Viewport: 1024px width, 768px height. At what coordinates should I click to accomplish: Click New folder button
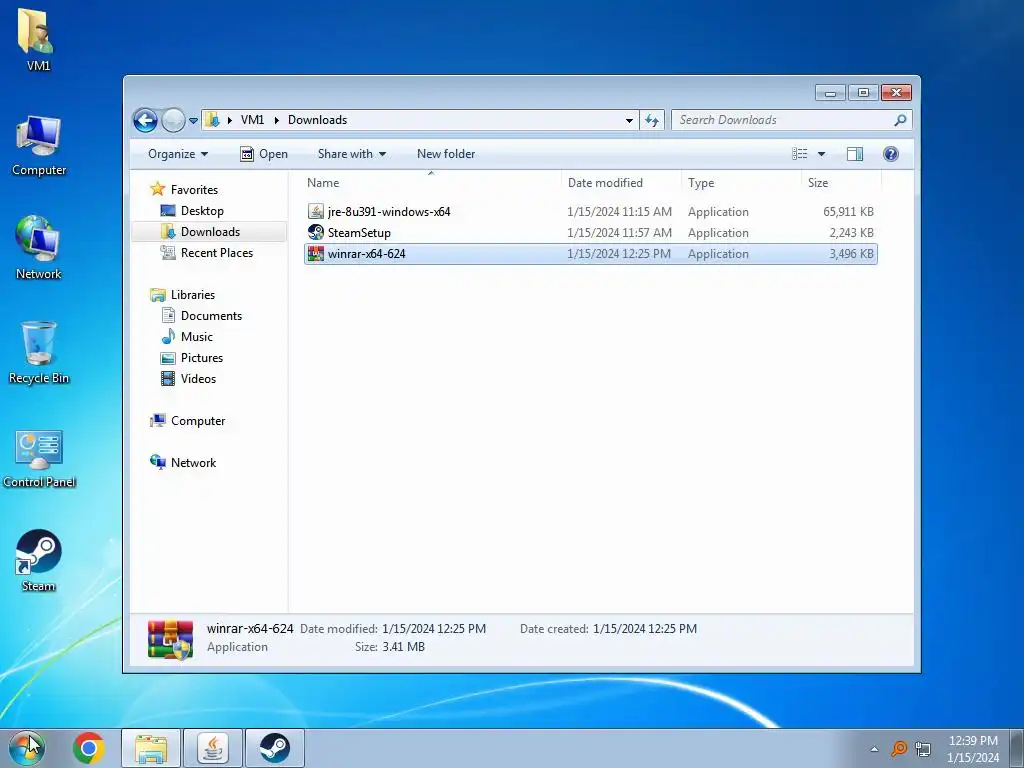(446, 154)
